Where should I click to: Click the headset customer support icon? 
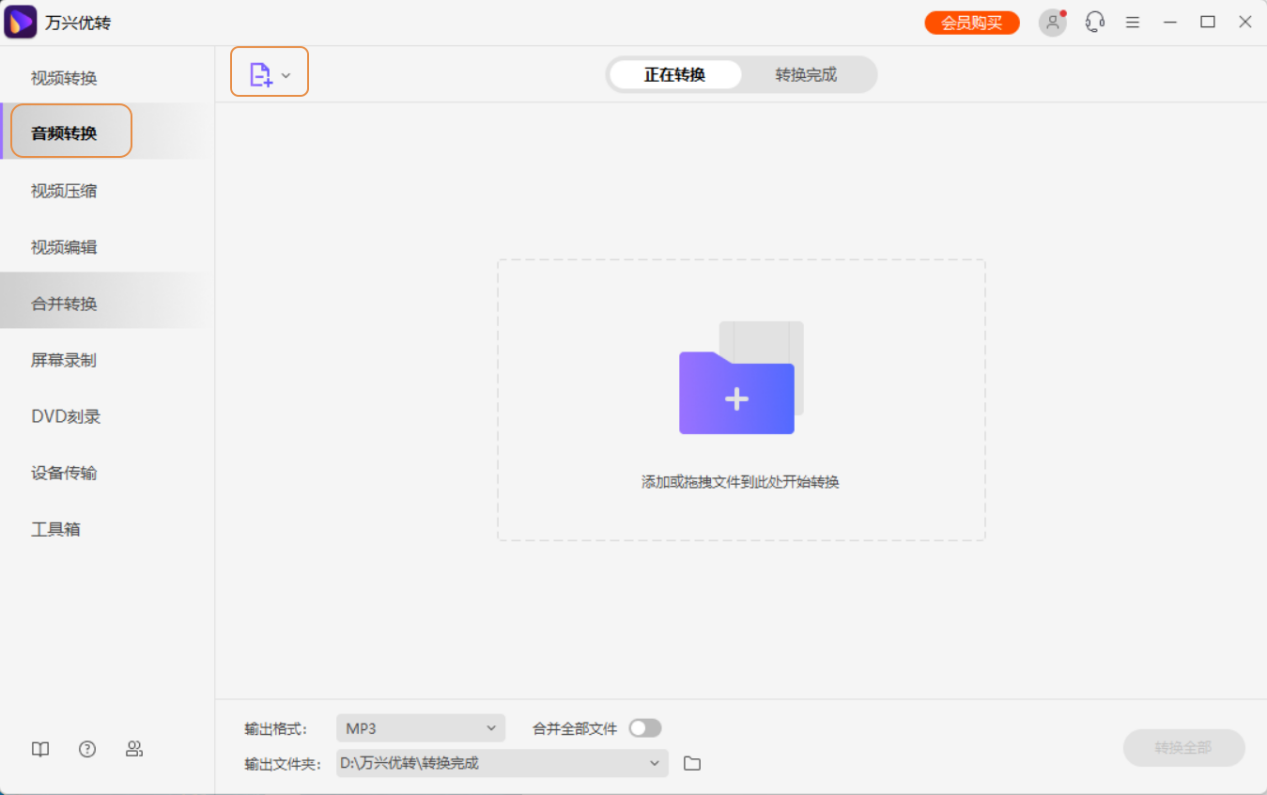pyautogui.click(x=1094, y=21)
